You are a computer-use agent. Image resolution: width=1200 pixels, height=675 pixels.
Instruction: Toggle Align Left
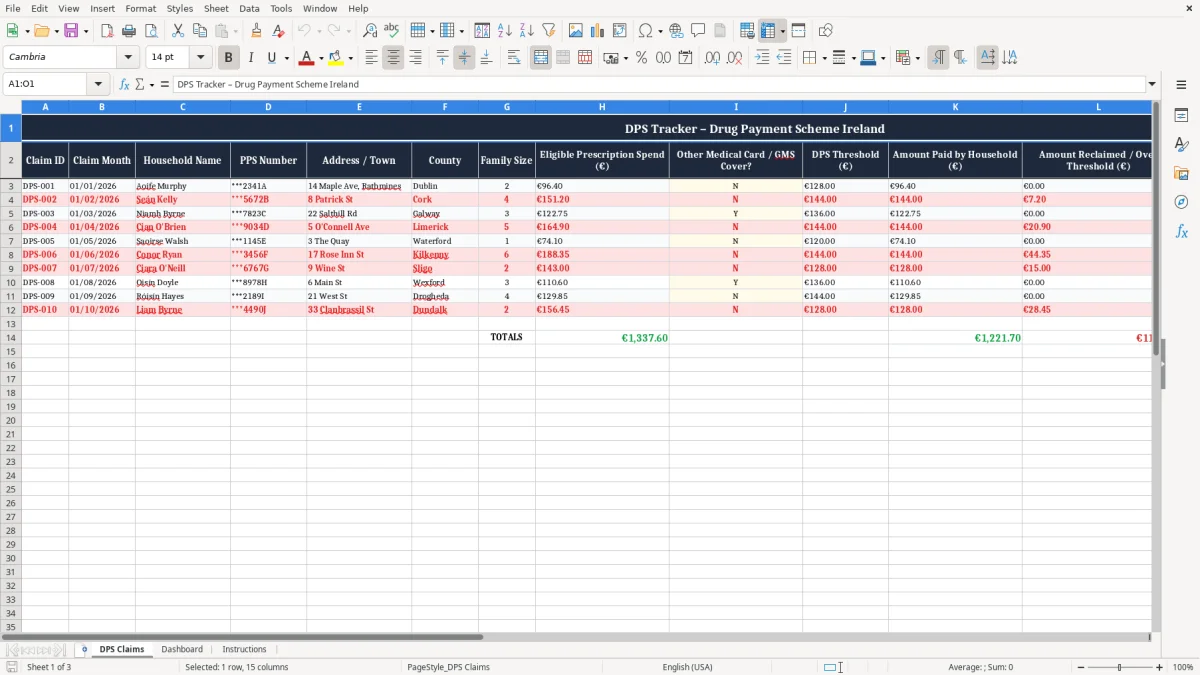pyautogui.click(x=371, y=58)
